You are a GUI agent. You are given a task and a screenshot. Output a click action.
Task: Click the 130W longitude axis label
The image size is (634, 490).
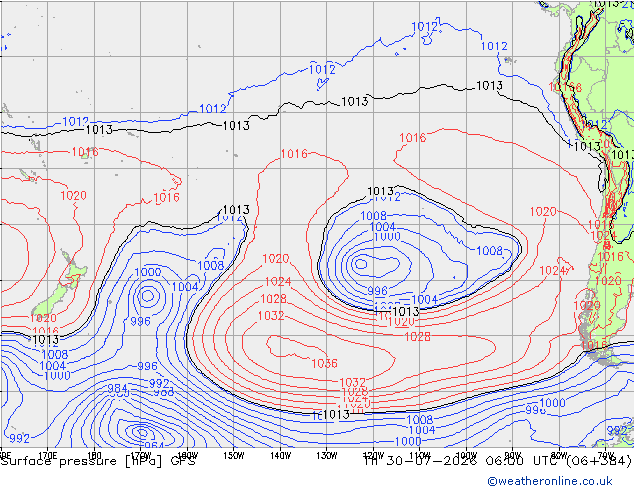coord(327,456)
